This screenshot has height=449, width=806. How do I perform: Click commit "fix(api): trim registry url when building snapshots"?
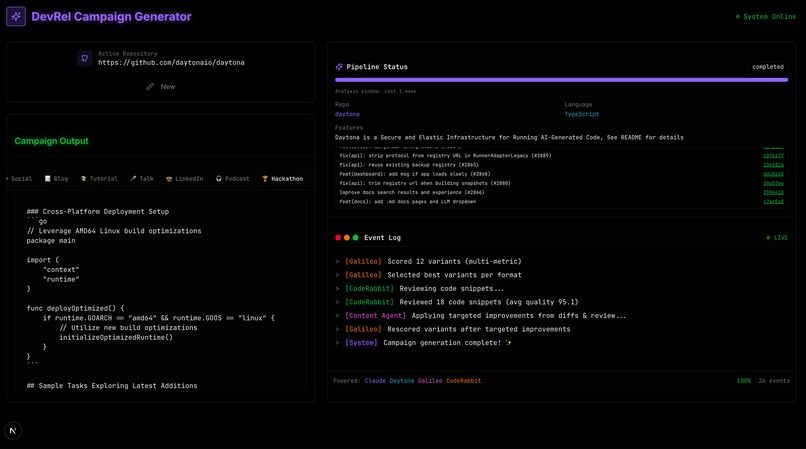click(x=425, y=184)
